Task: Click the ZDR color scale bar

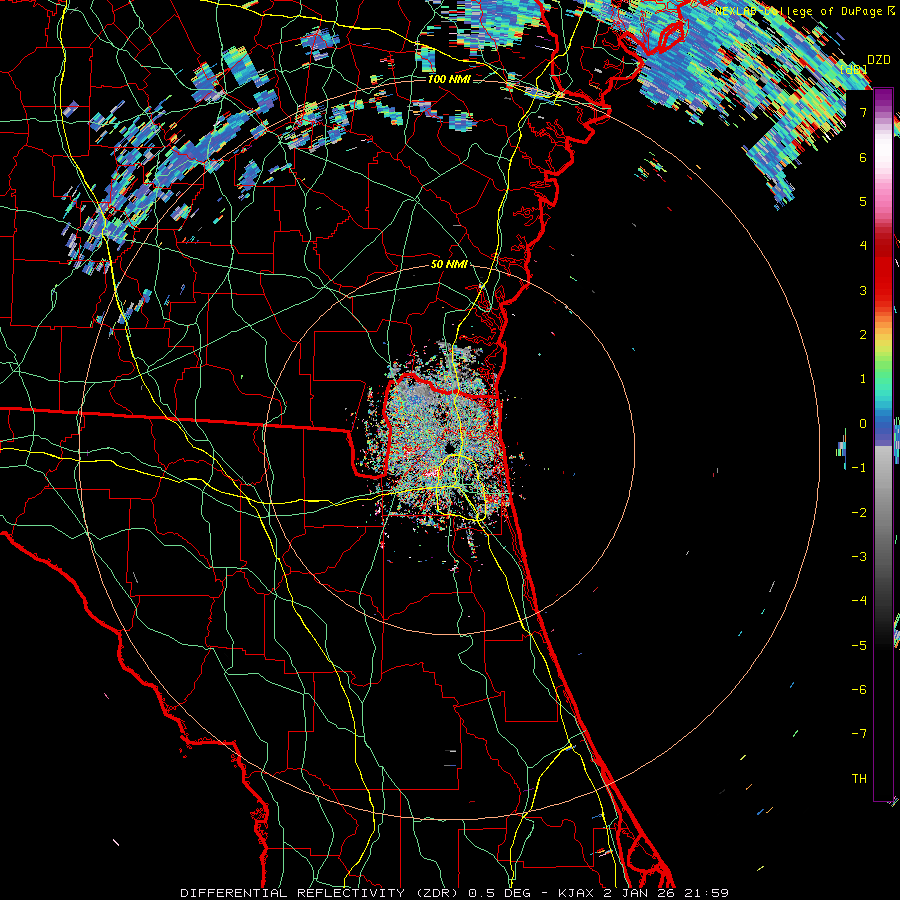Action: (x=883, y=445)
